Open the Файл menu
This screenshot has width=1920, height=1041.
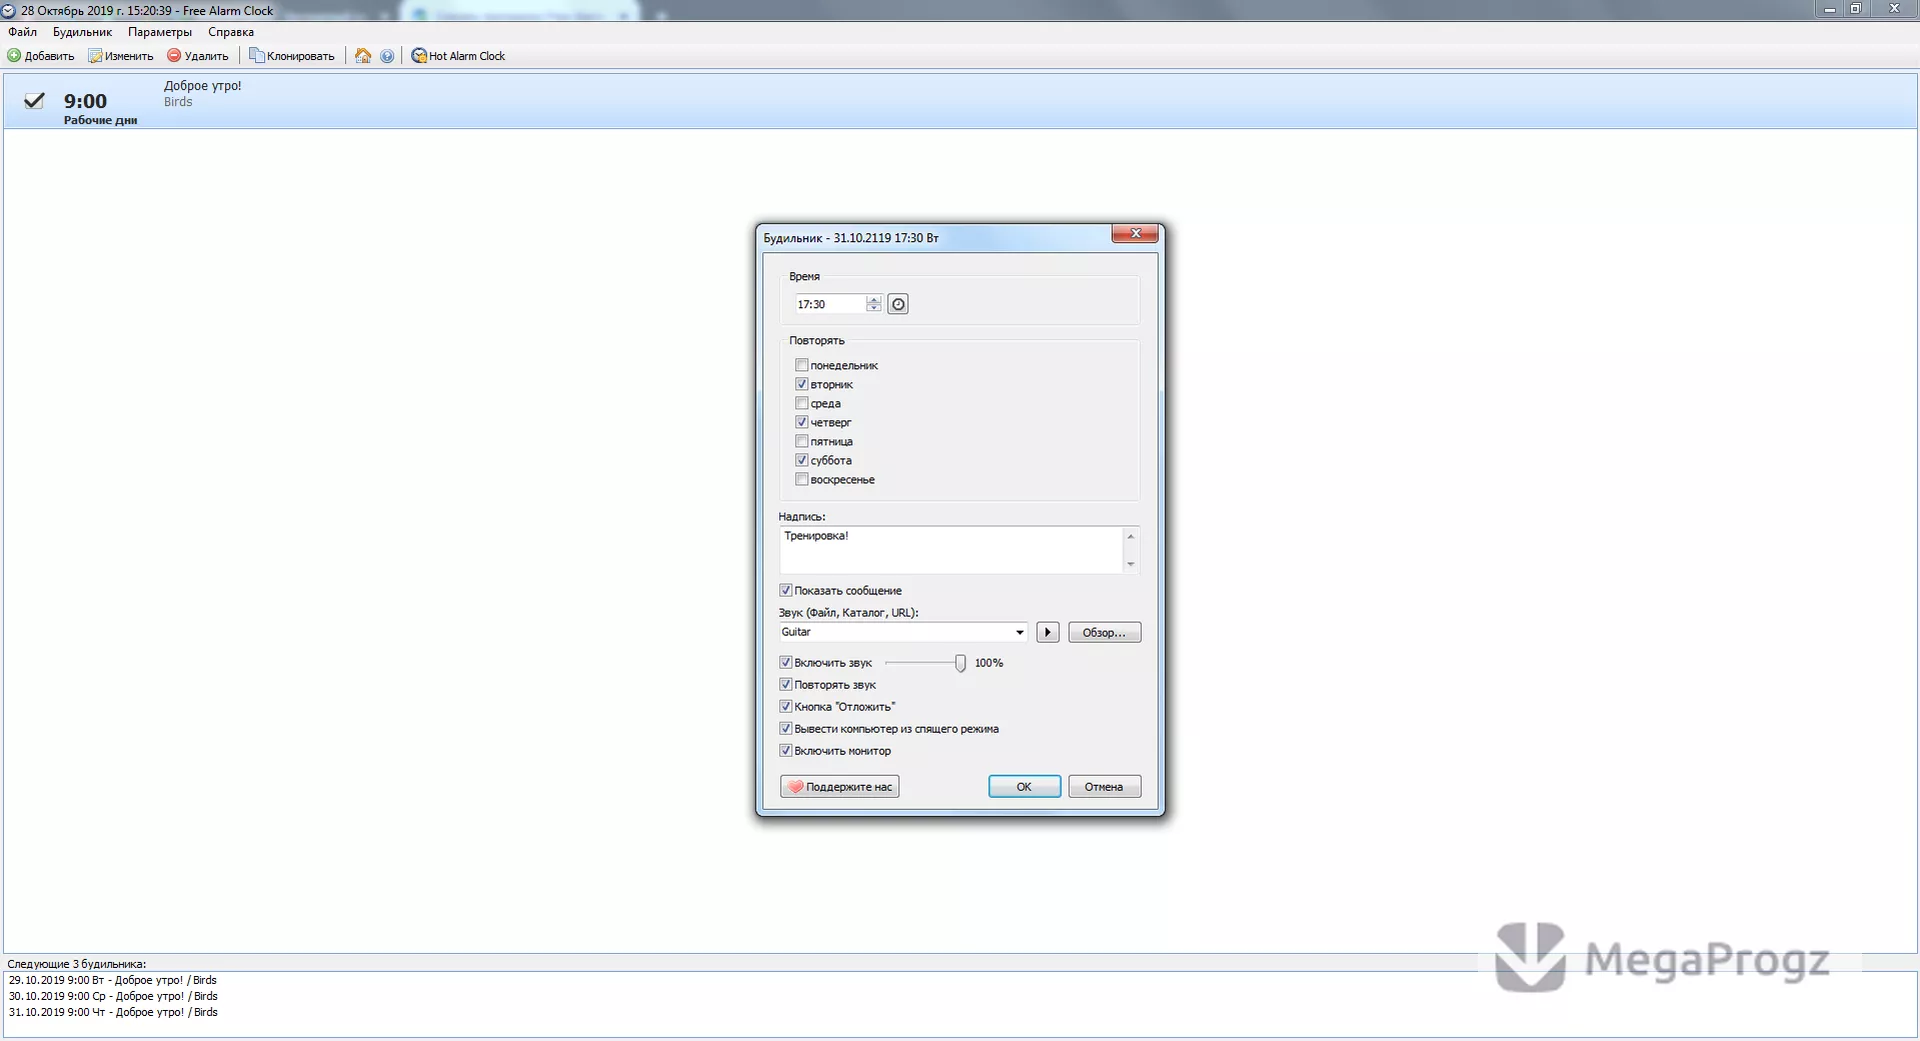tap(22, 32)
